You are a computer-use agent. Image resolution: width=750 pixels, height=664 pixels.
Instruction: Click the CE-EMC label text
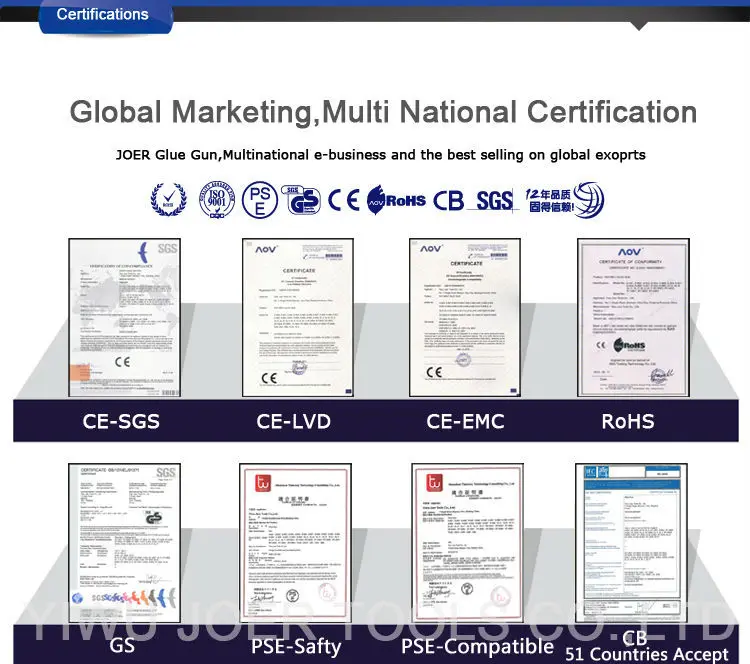[465, 421]
